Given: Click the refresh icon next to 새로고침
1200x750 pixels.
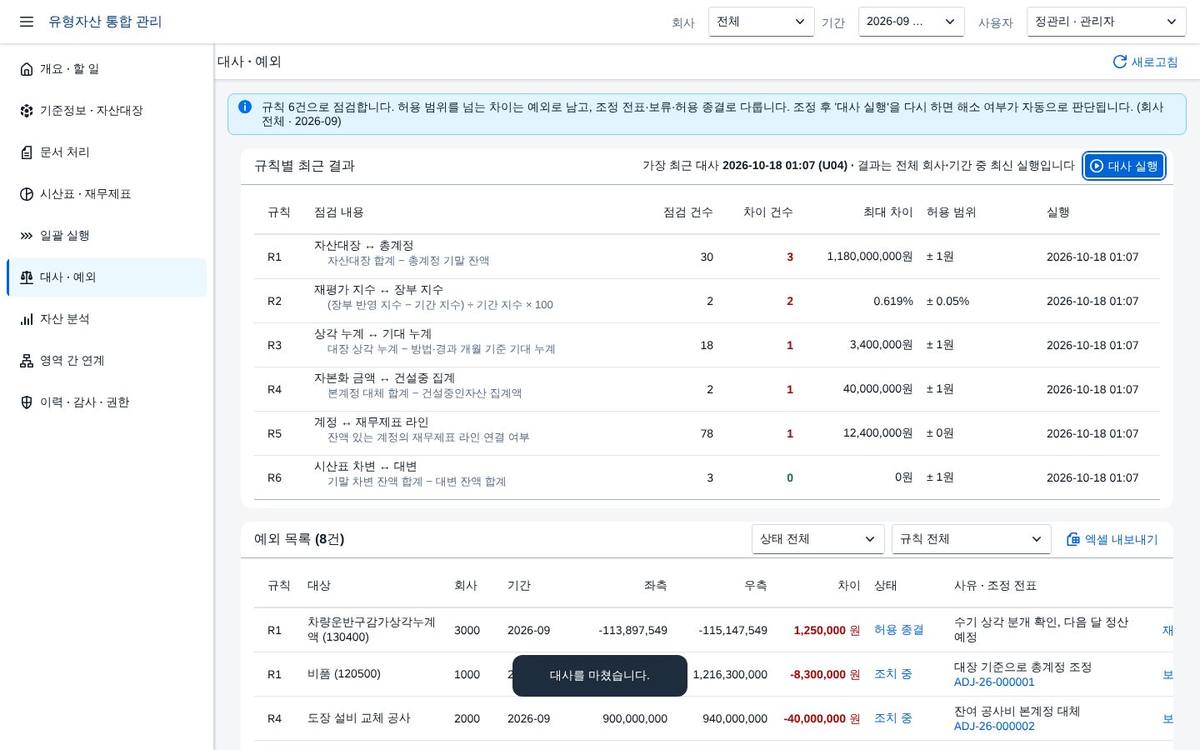Looking at the screenshot, I should (x=1120, y=62).
